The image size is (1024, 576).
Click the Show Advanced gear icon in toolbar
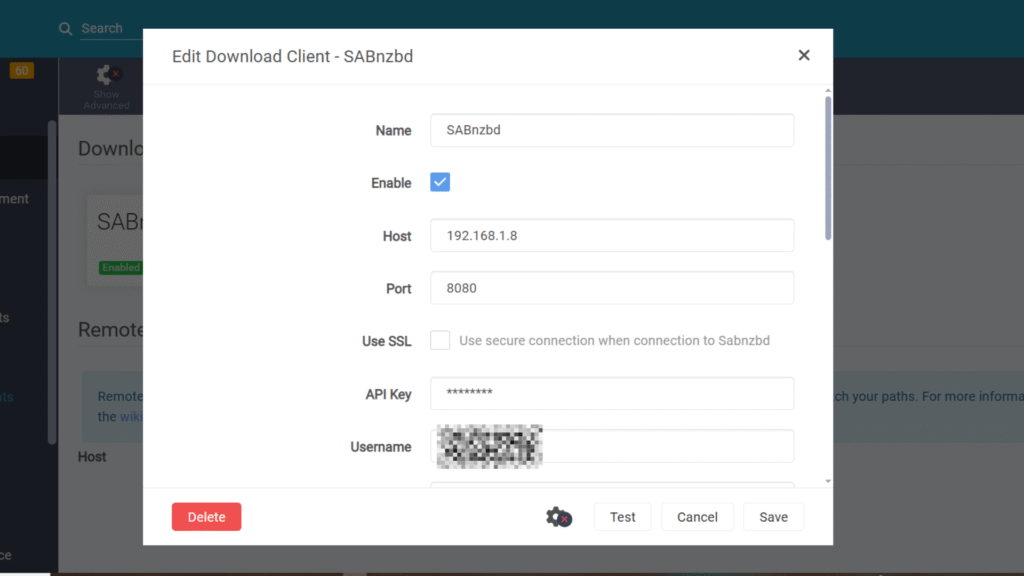[x=107, y=75]
